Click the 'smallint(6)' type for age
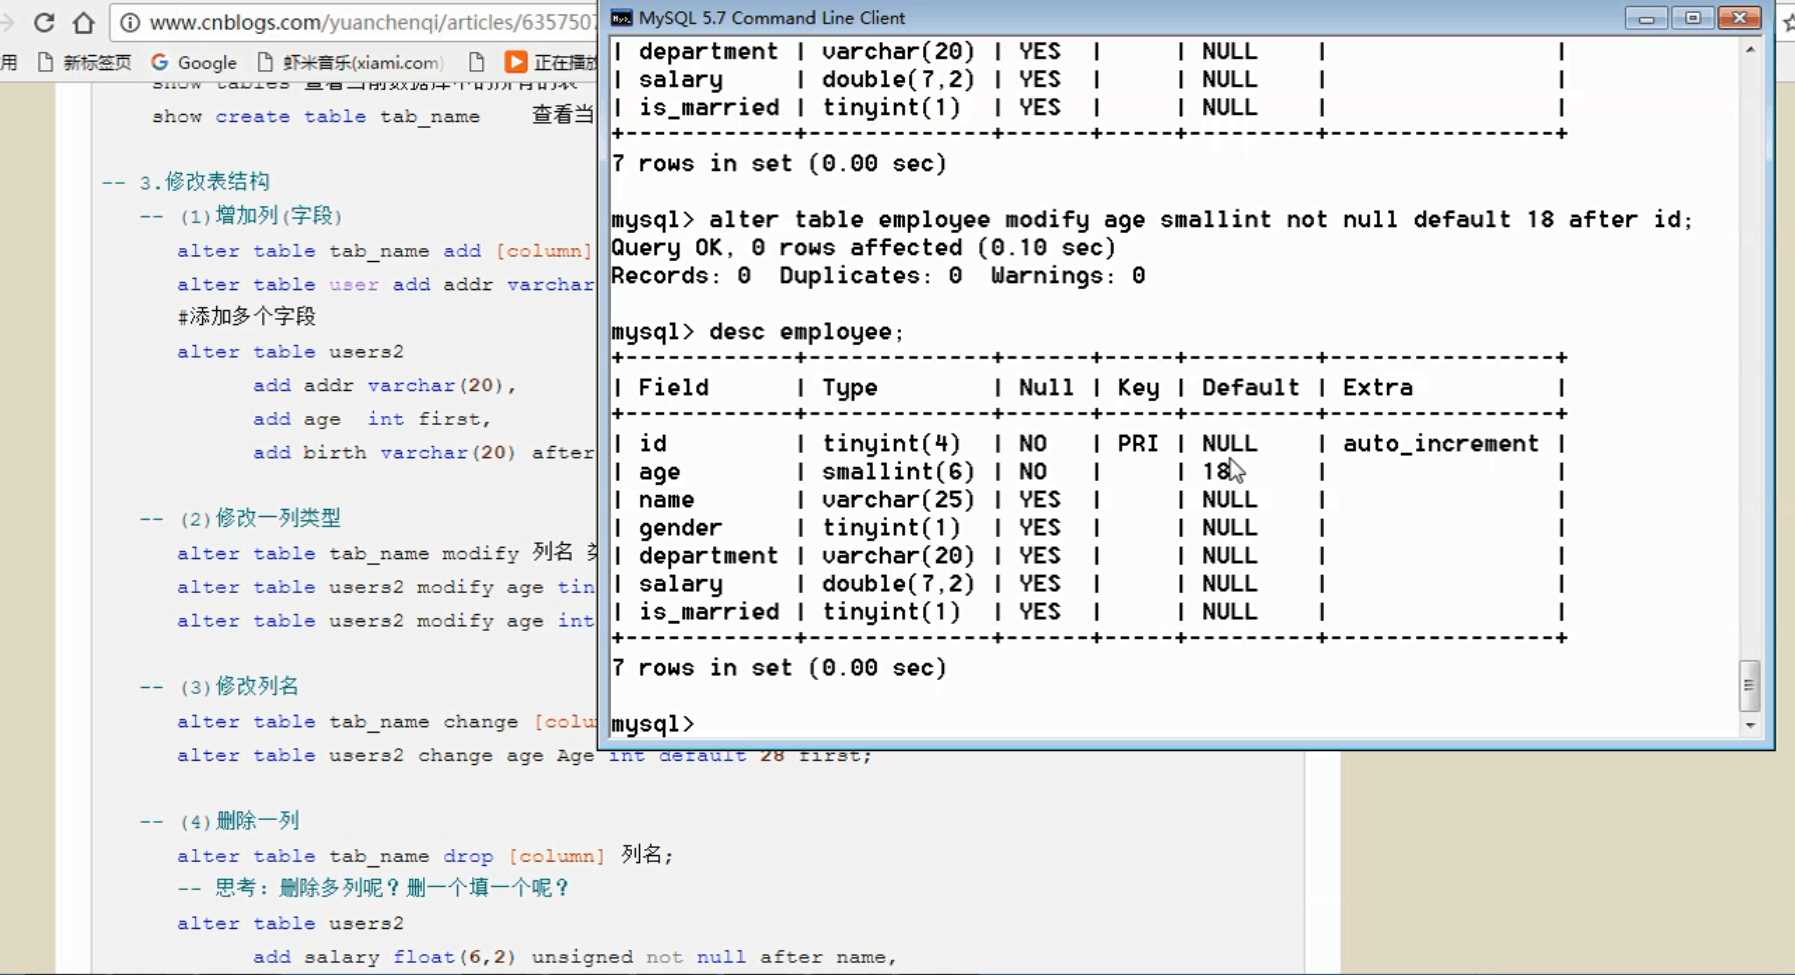 [x=898, y=471]
